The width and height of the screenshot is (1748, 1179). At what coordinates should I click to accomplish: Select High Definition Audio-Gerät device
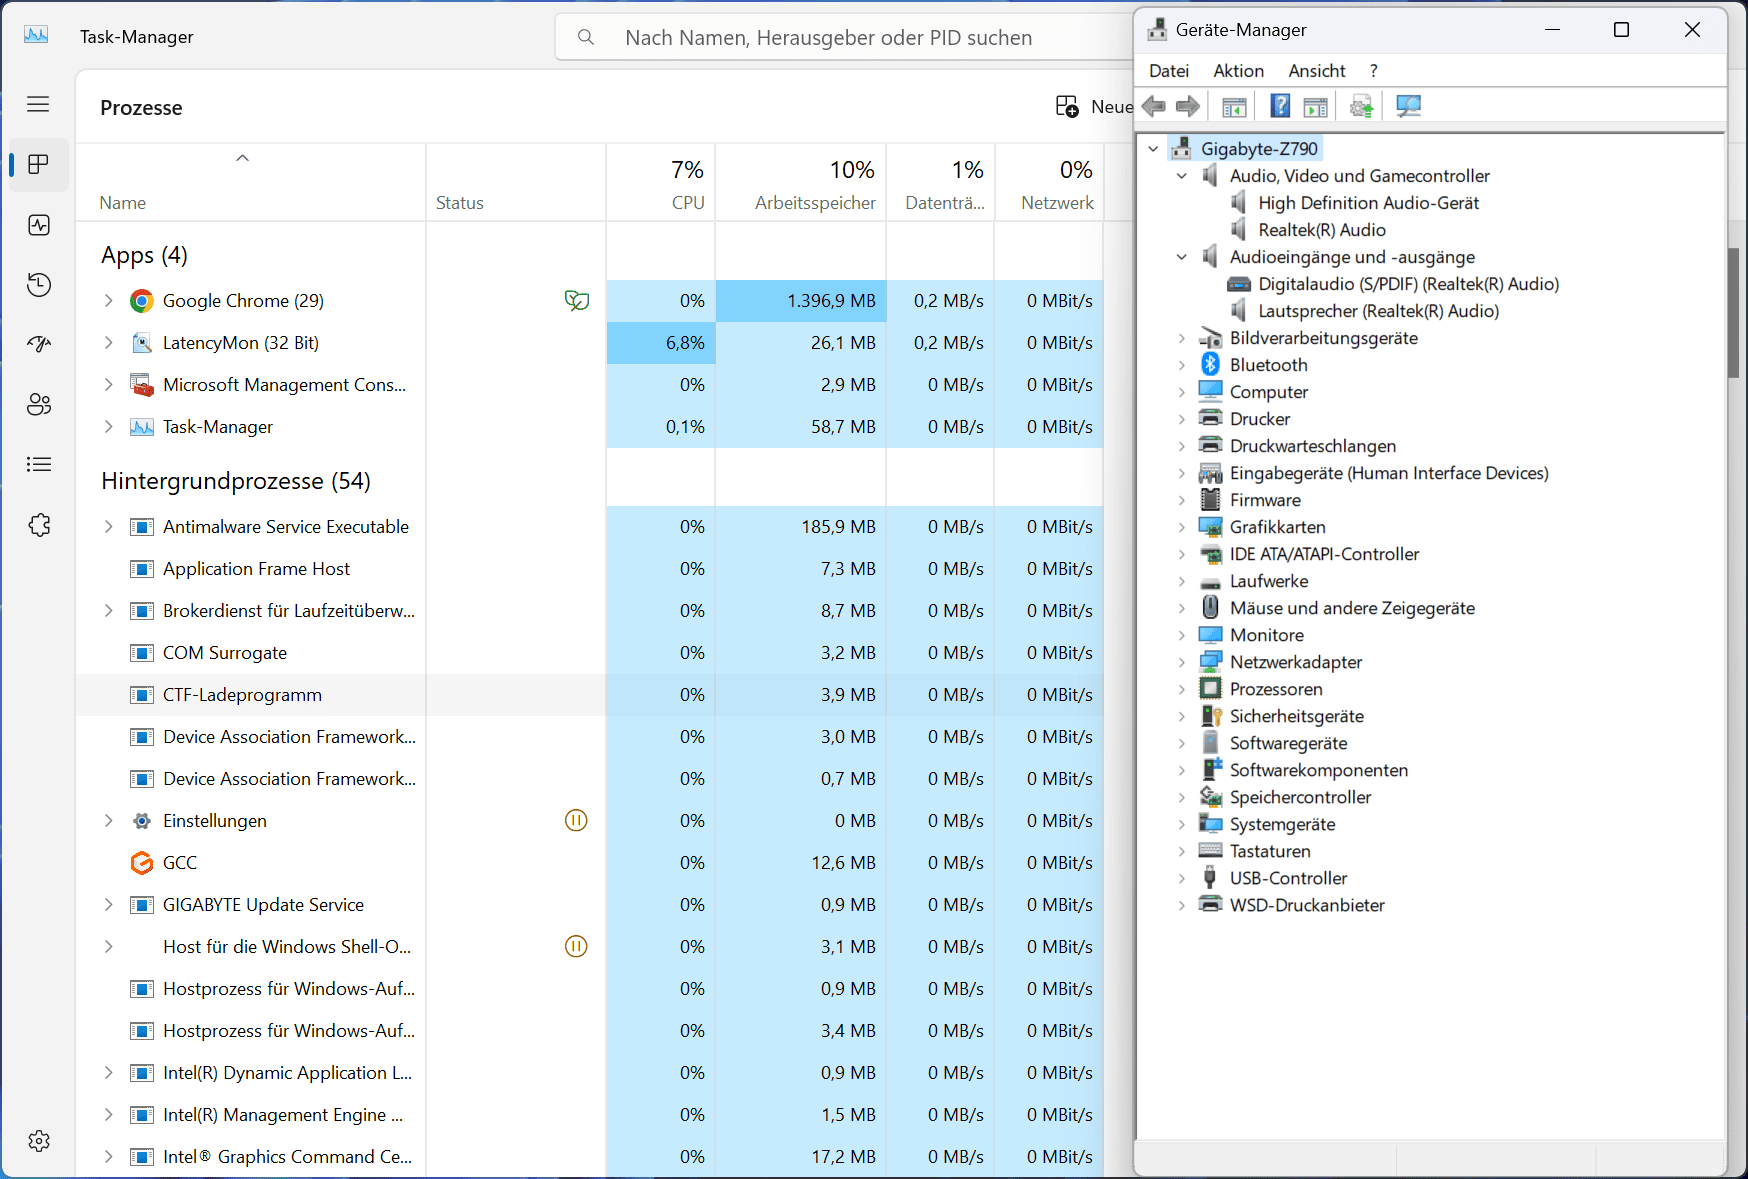[x=1368, y=202]
